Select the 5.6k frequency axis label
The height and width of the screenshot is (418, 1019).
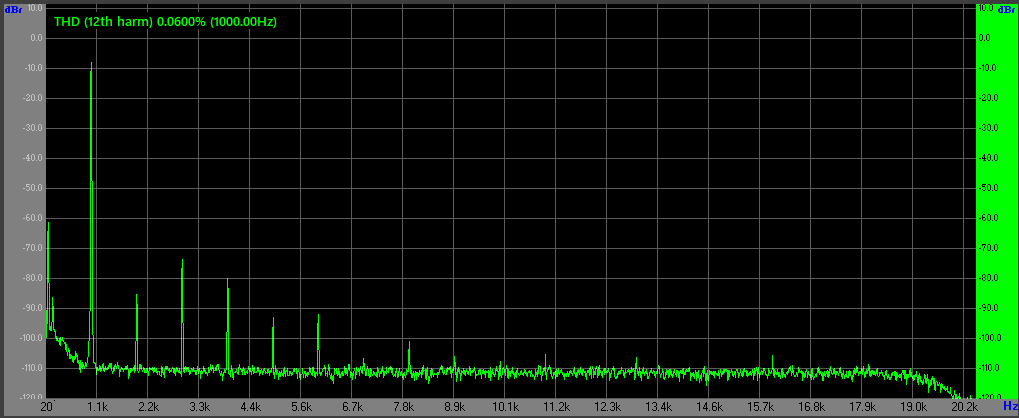(301, 407)
